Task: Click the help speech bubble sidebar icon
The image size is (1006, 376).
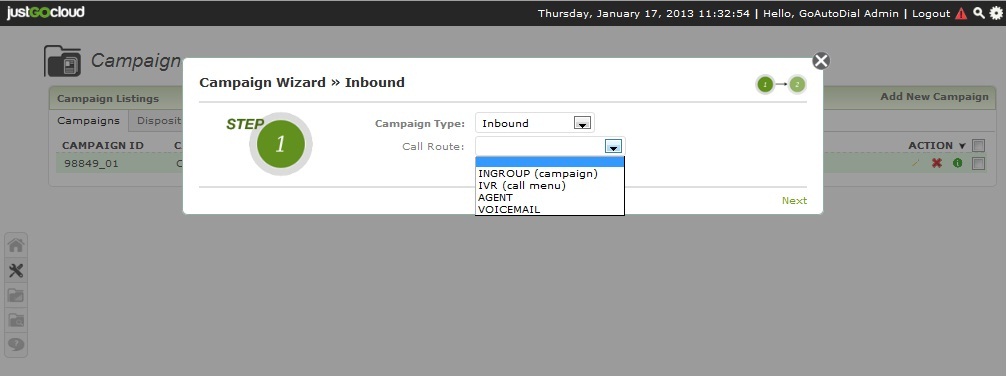Action: [16, 345]
